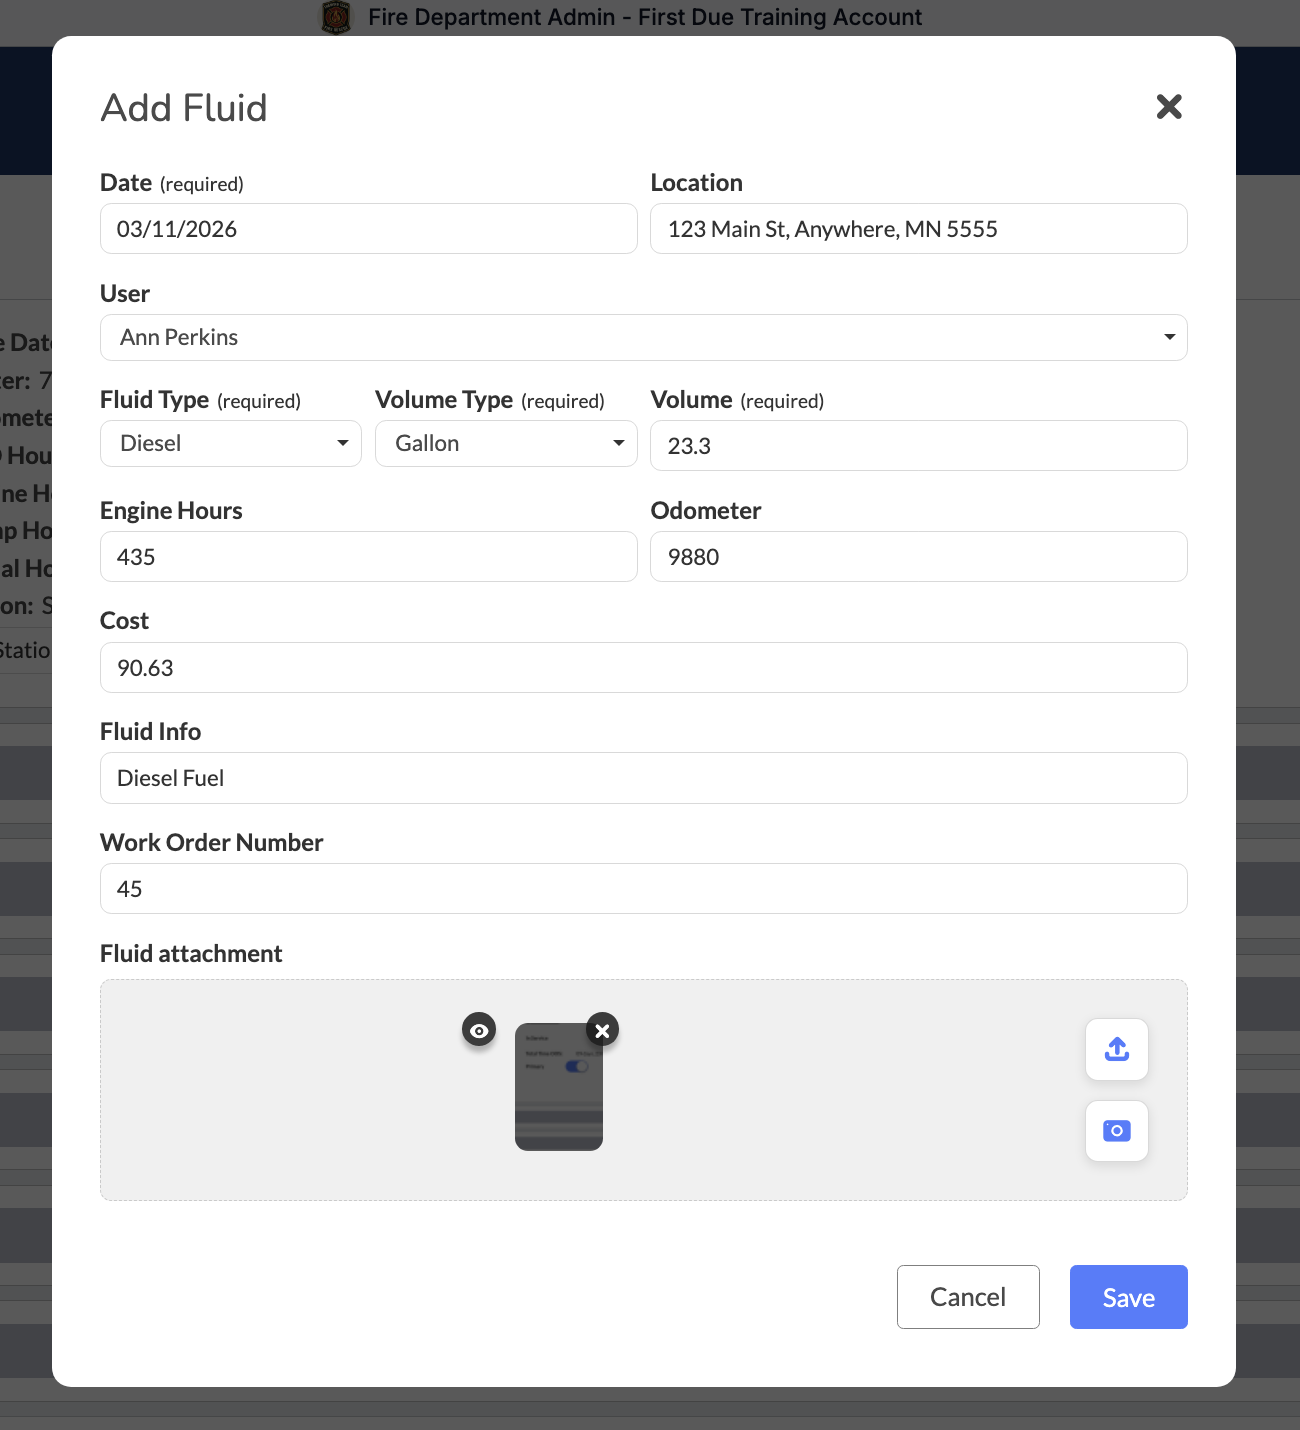Open the User dropdown
1300x1430 pixels.
click(x=644, y=337)
